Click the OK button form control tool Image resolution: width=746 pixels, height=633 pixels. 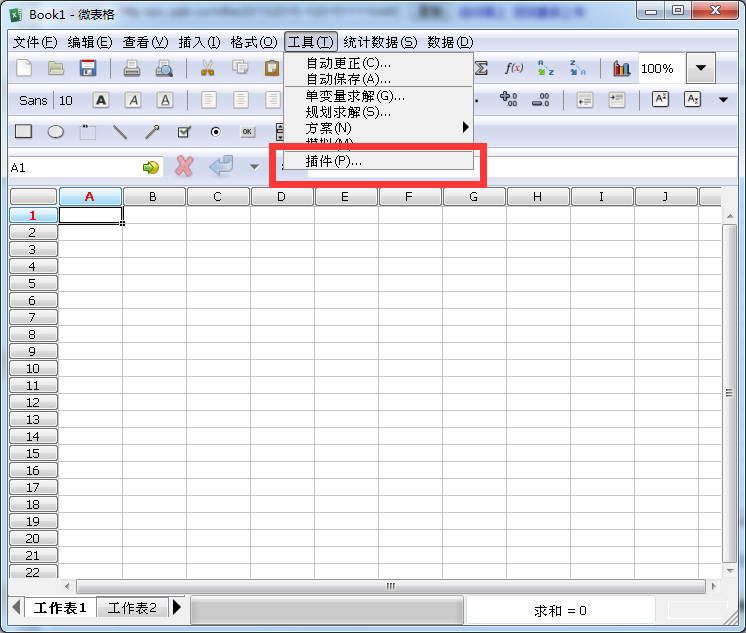(x=247, y=131)
